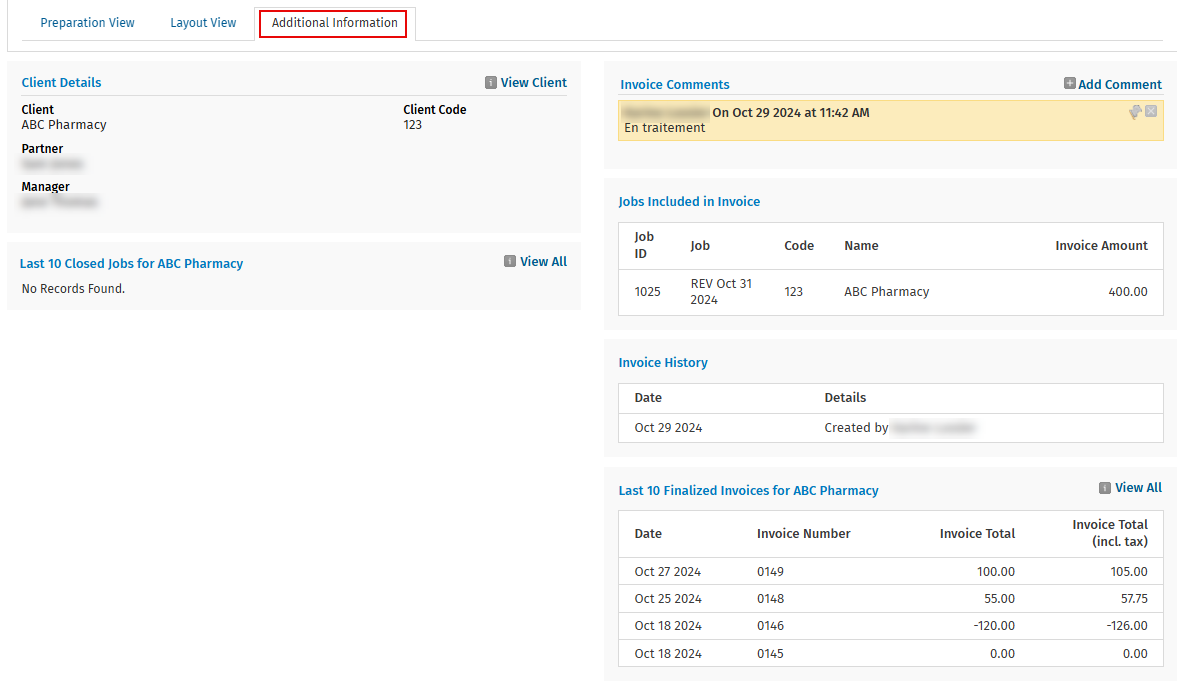Image resolution: width=1177 pixels, height=691 pixels.
Task: Click invoice total 100.00
Action: [x=995, y=572]
